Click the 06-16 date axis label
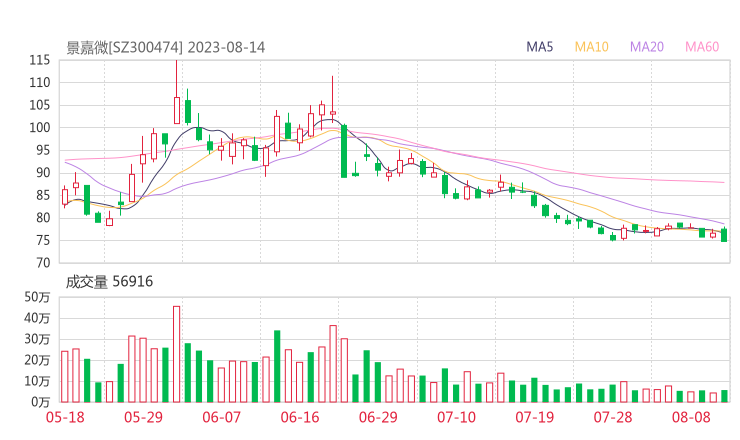Viewport: 740px width, 440px height. (300, 417)
